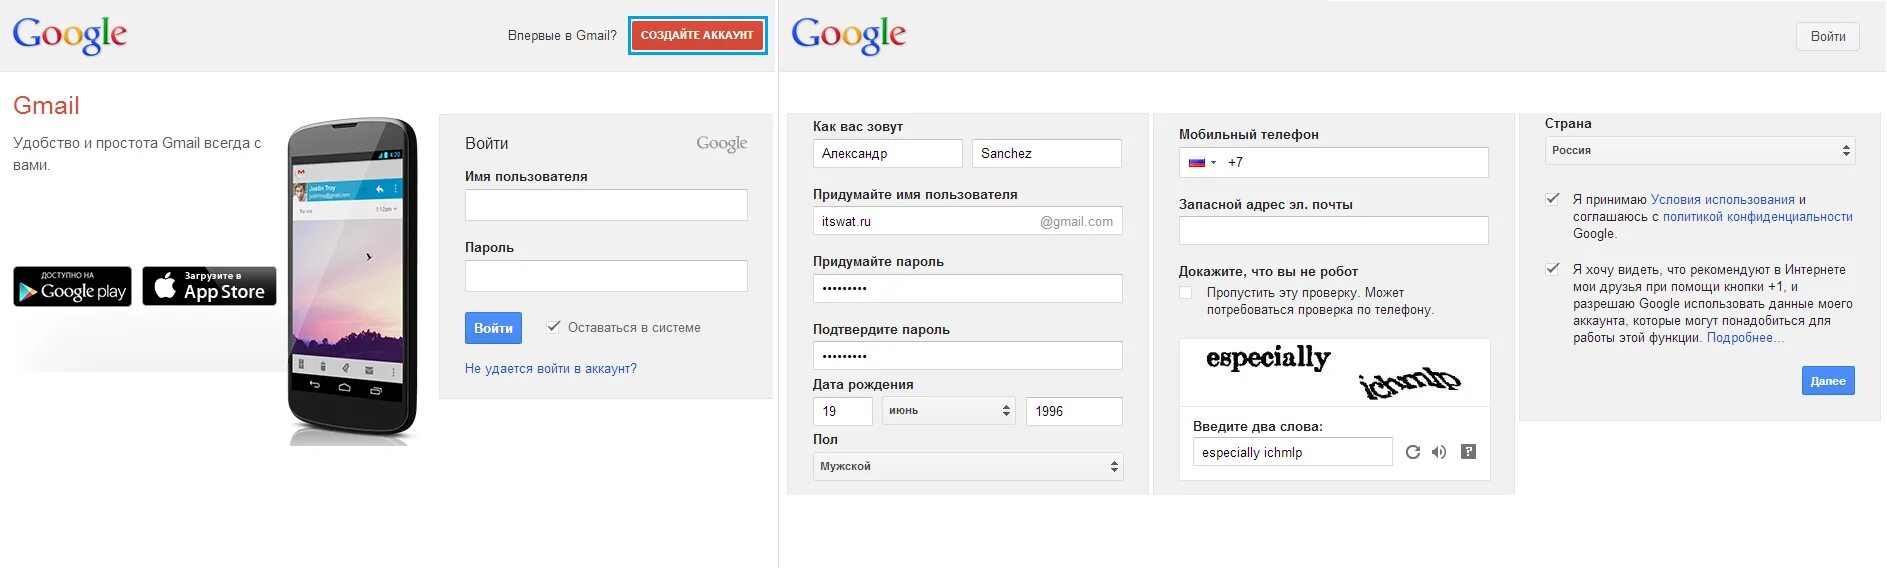
Task: Click the blue Далее button
Action: [1827, 381]
